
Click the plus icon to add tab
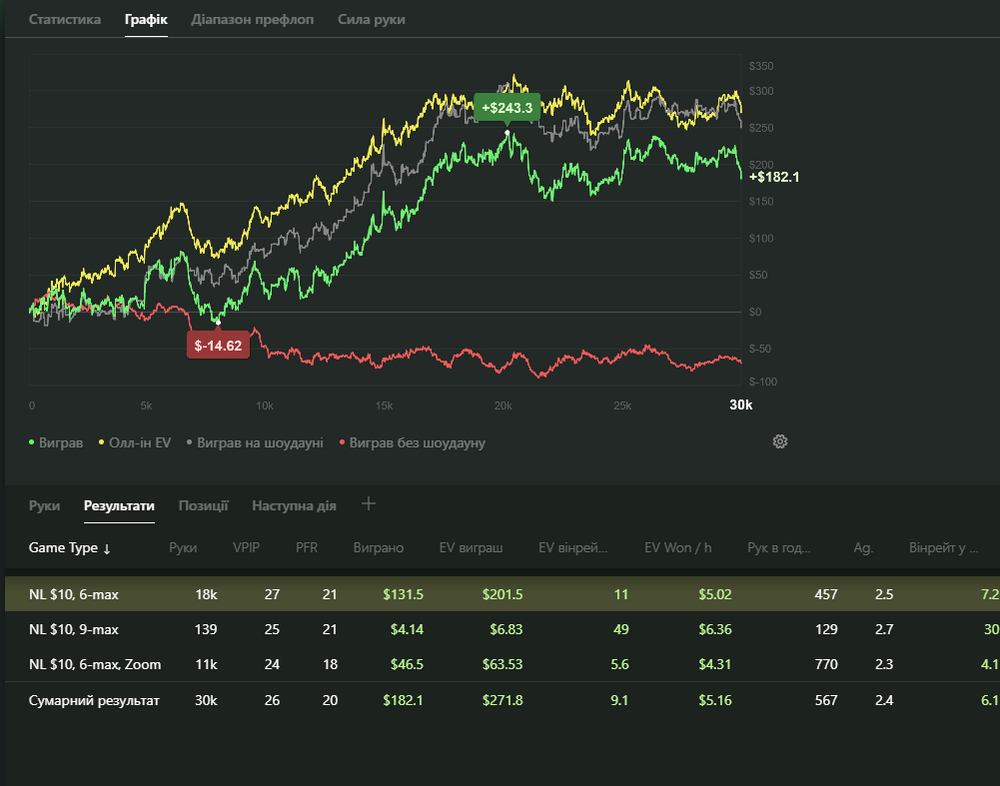[x=368, y=504]
